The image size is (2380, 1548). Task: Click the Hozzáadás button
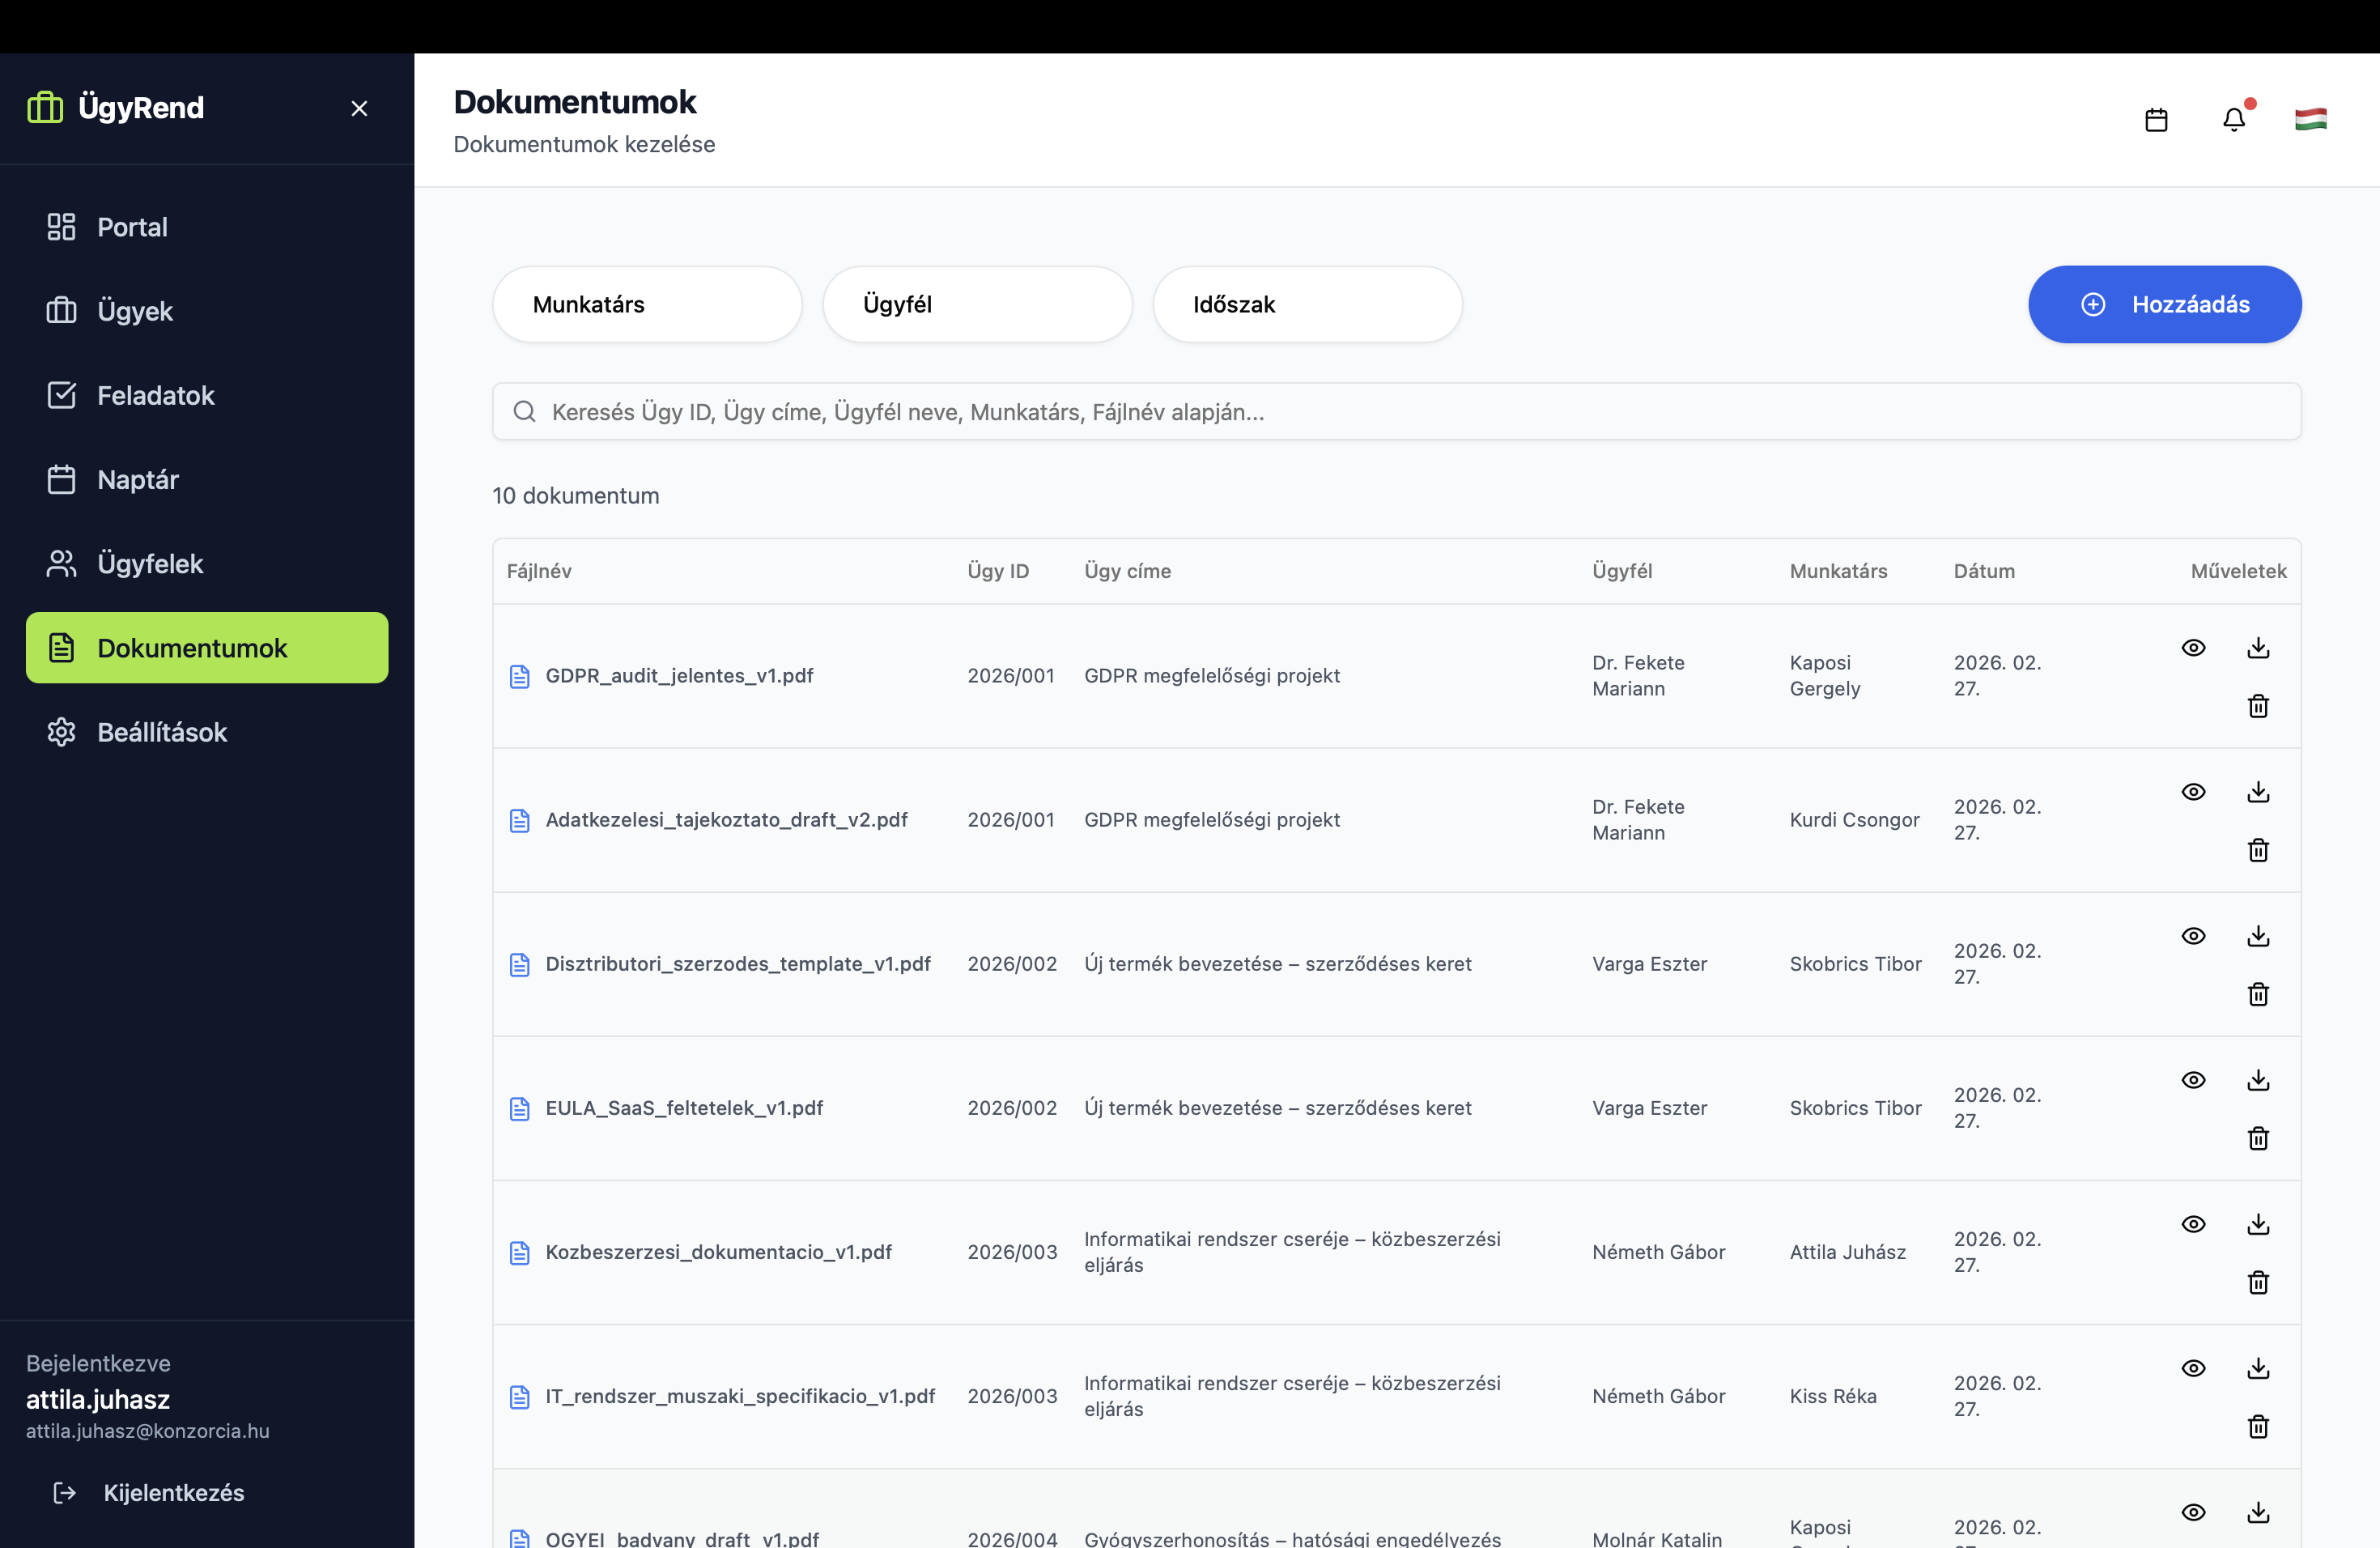(2164, 304)
